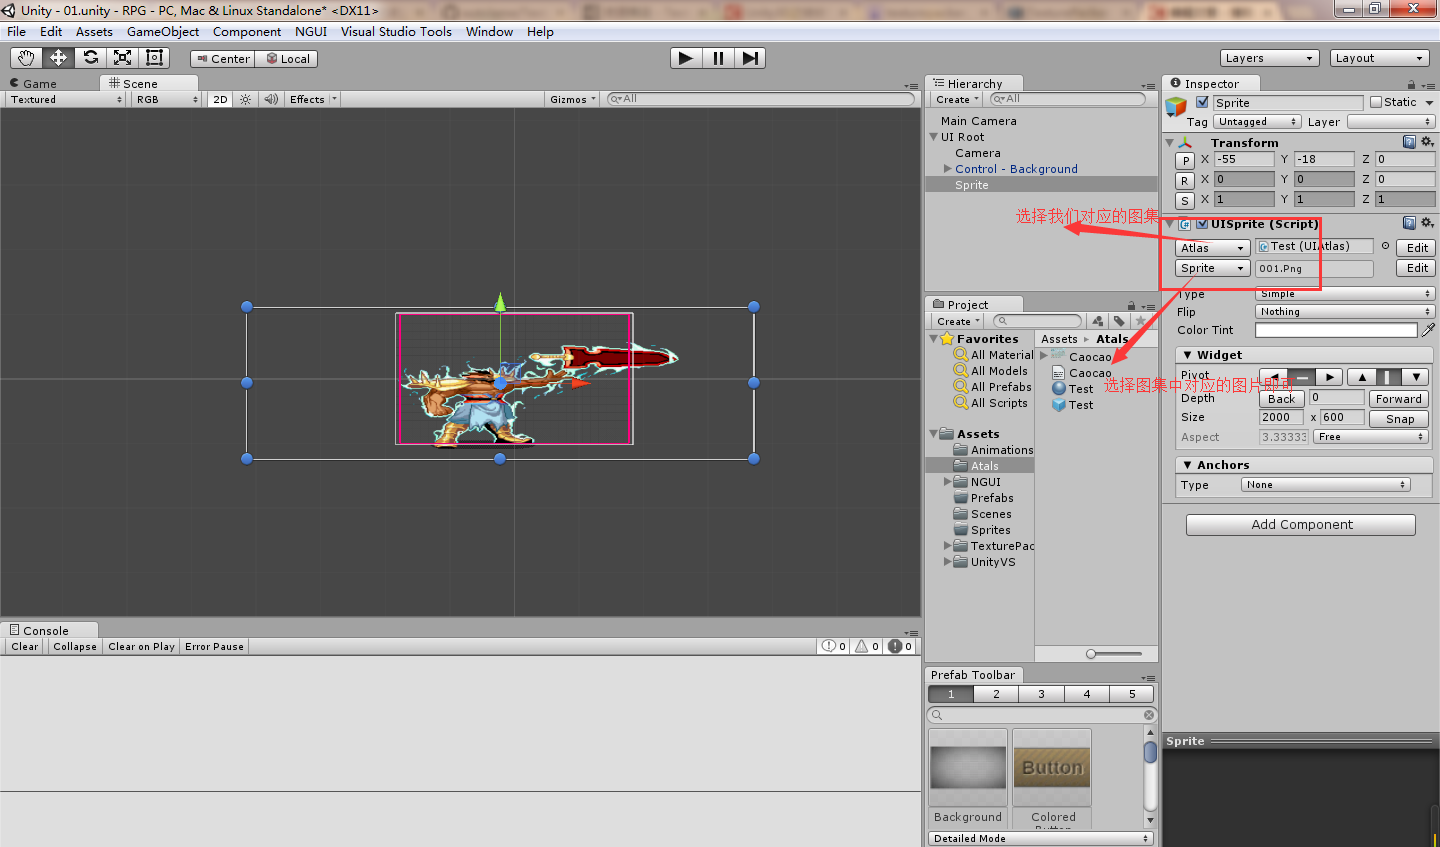Image resolution: width=1440 pixels, height=847 pixels.
Task: Select the Rotate tool
Action: click(90, 57)
